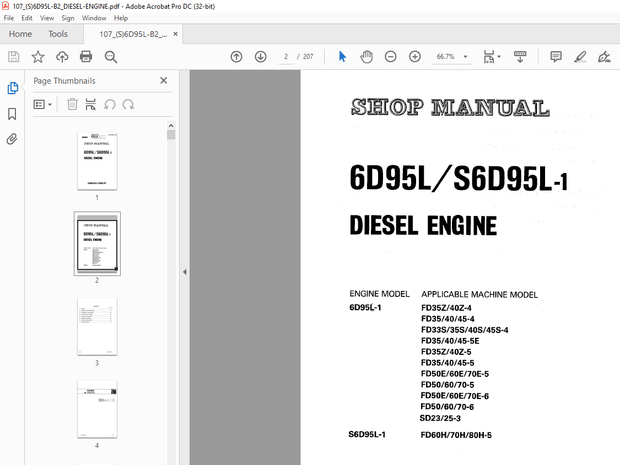Collapse navigation pane with side arrow
Screen dimensions: 620x465
pyautogui.click(x=185, y=272)
